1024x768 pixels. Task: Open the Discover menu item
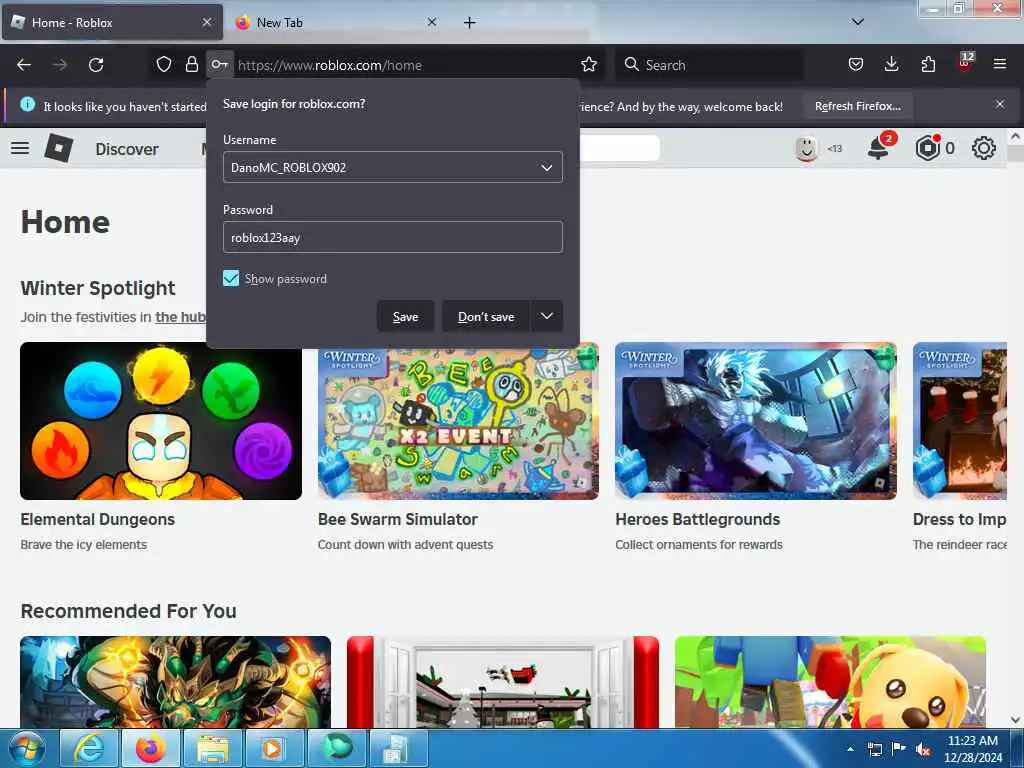[x=127, y=149]
